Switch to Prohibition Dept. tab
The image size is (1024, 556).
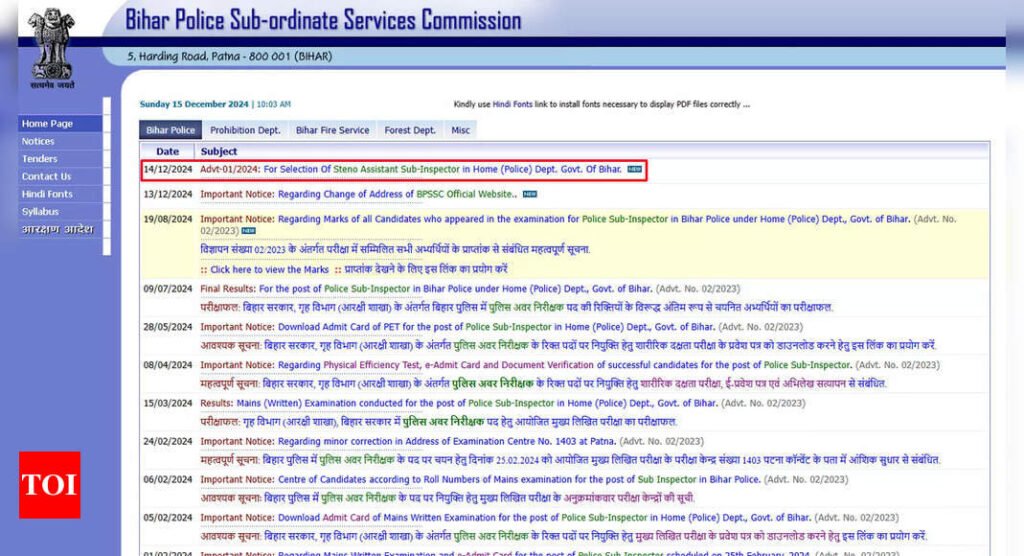tap(245, 130)
